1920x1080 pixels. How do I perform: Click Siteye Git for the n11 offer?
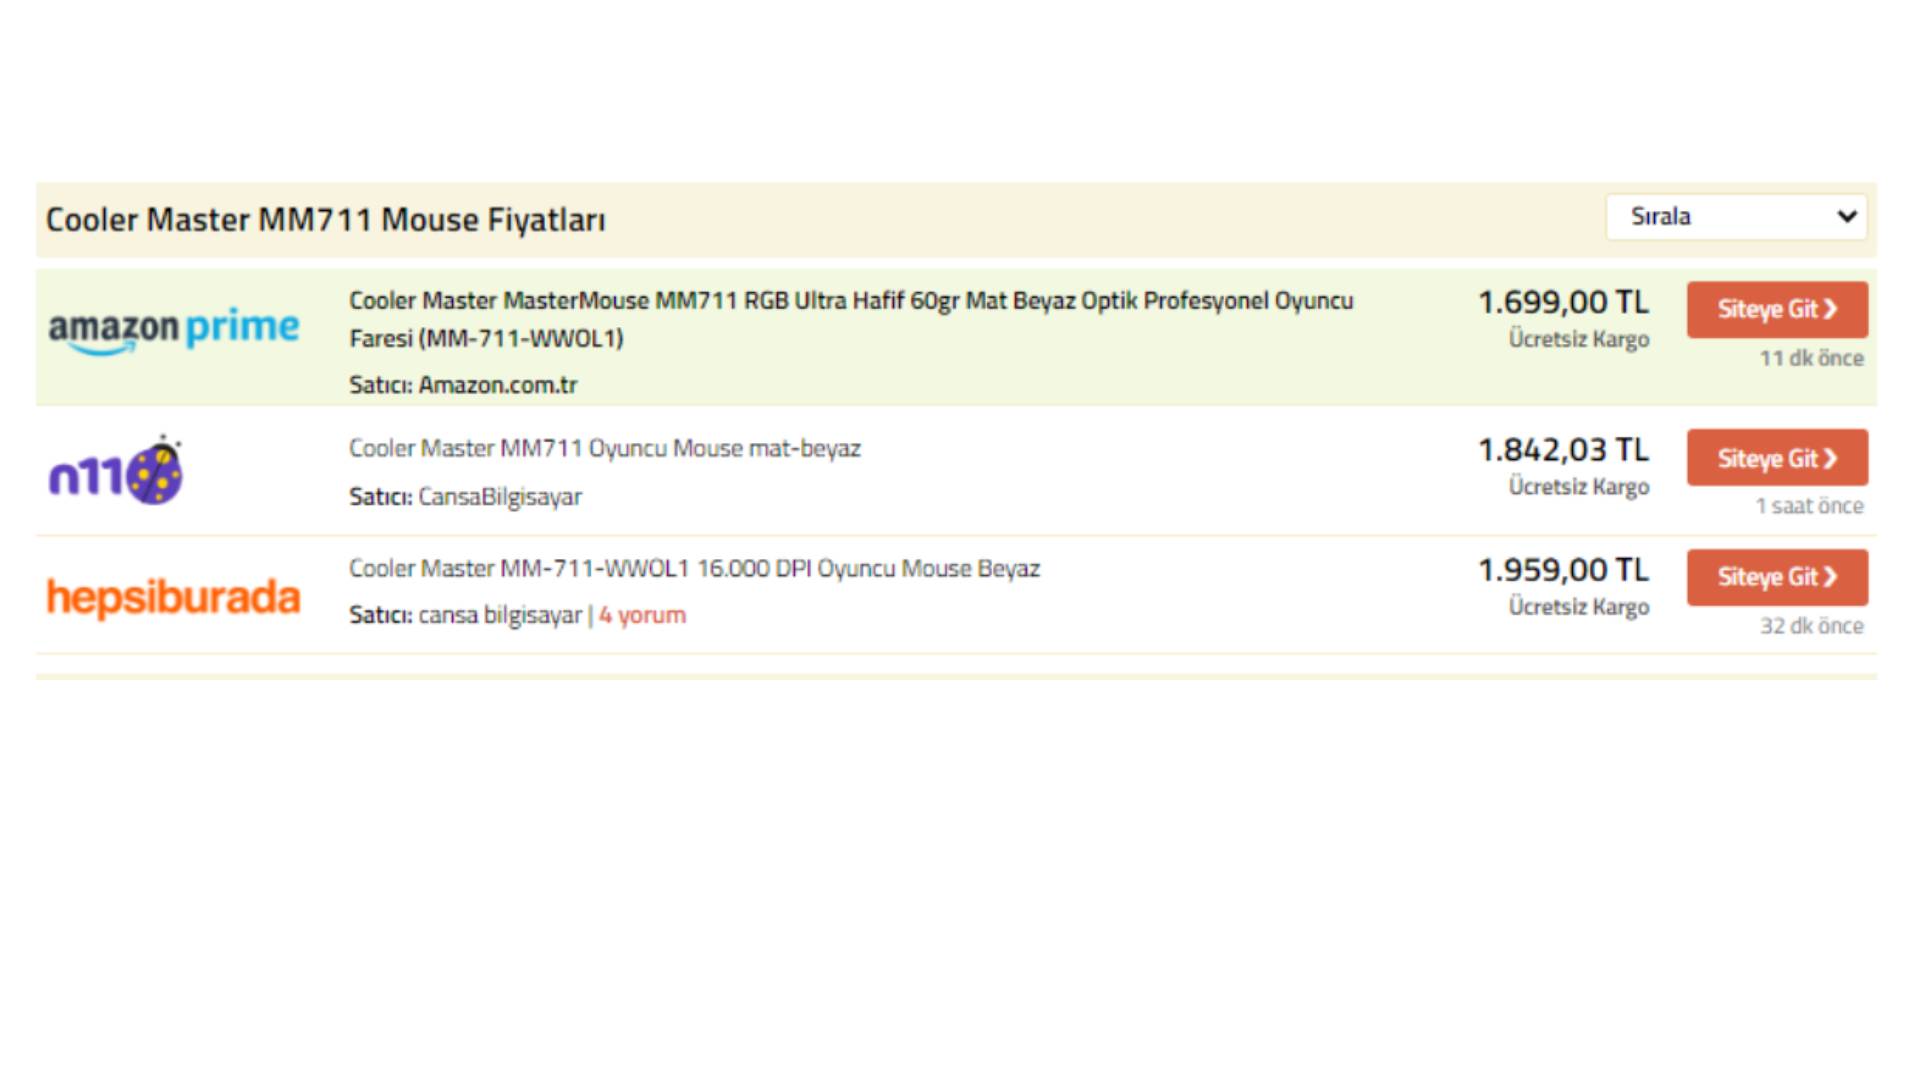click(1776, 458)
